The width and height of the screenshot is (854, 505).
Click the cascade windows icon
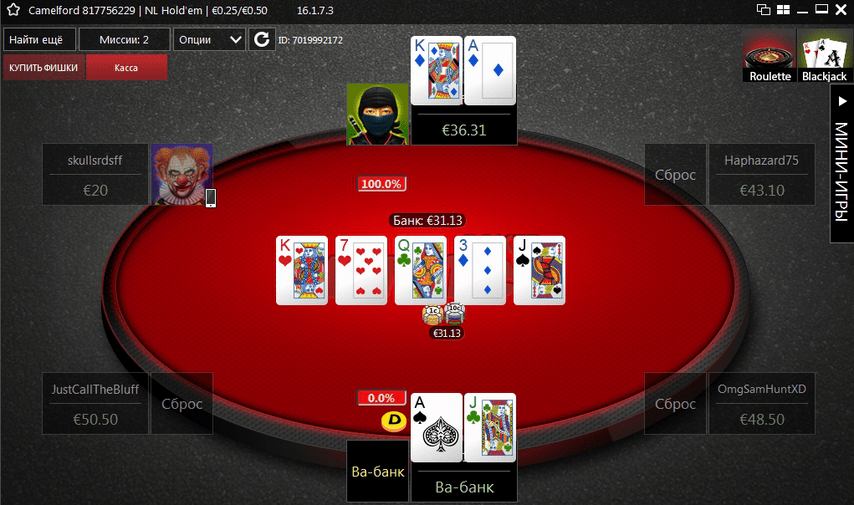pyautogui.click(x=764, y=10)
